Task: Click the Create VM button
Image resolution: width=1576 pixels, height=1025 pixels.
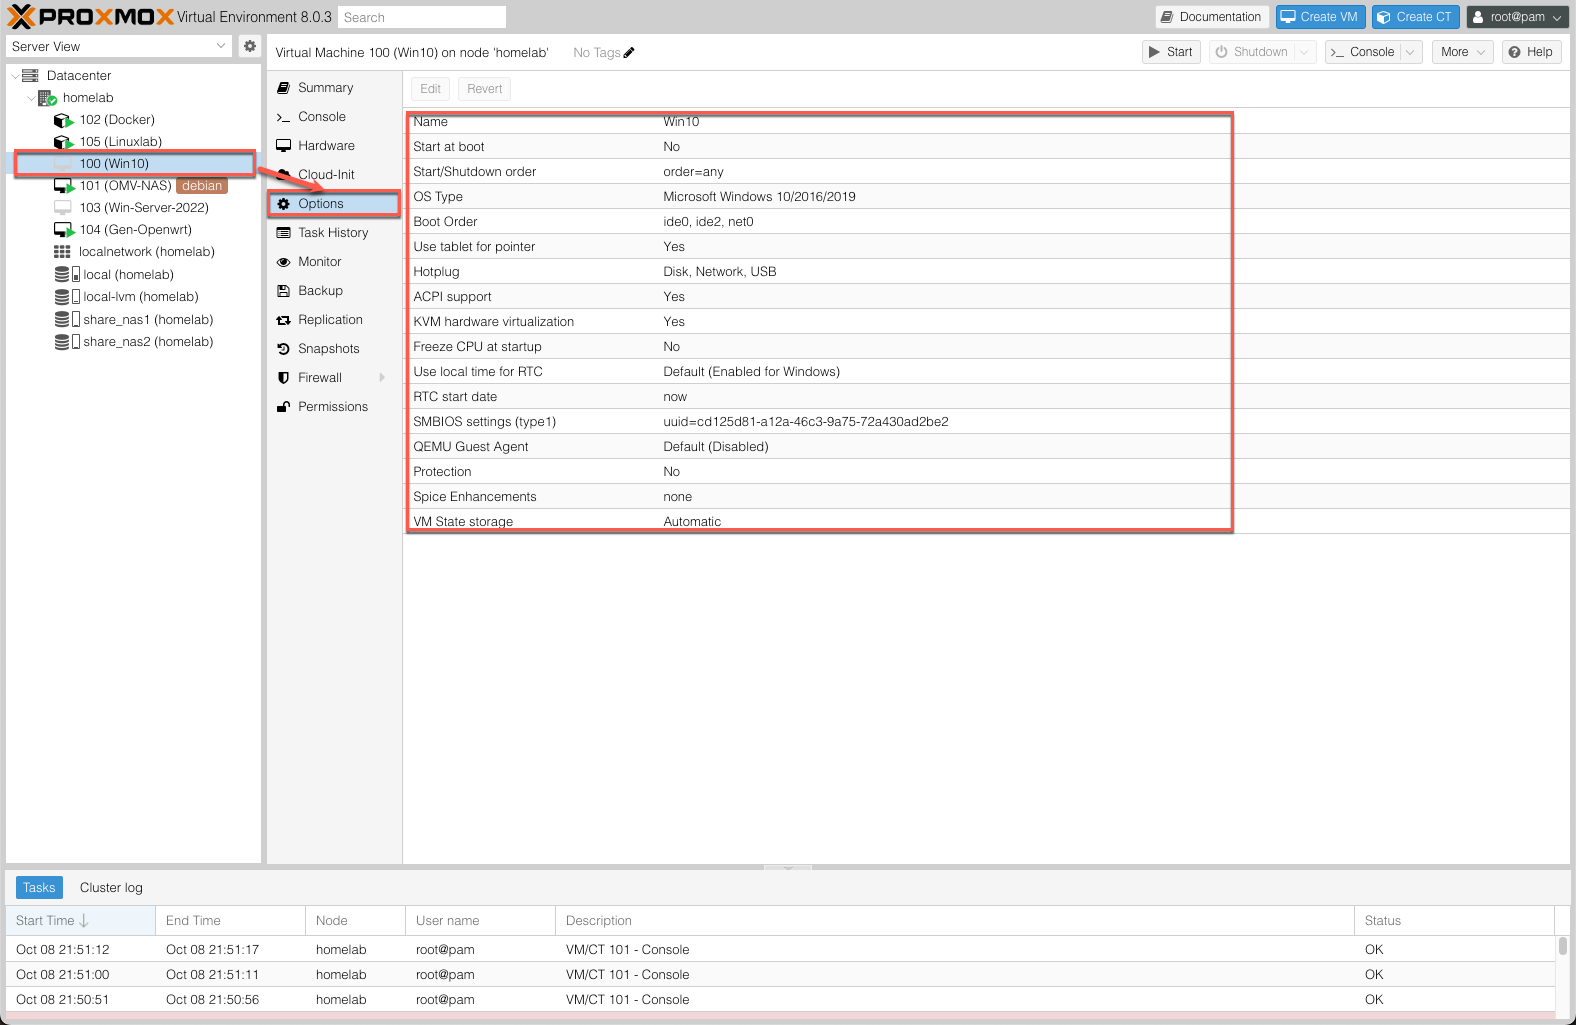Action: point(1320,17)
